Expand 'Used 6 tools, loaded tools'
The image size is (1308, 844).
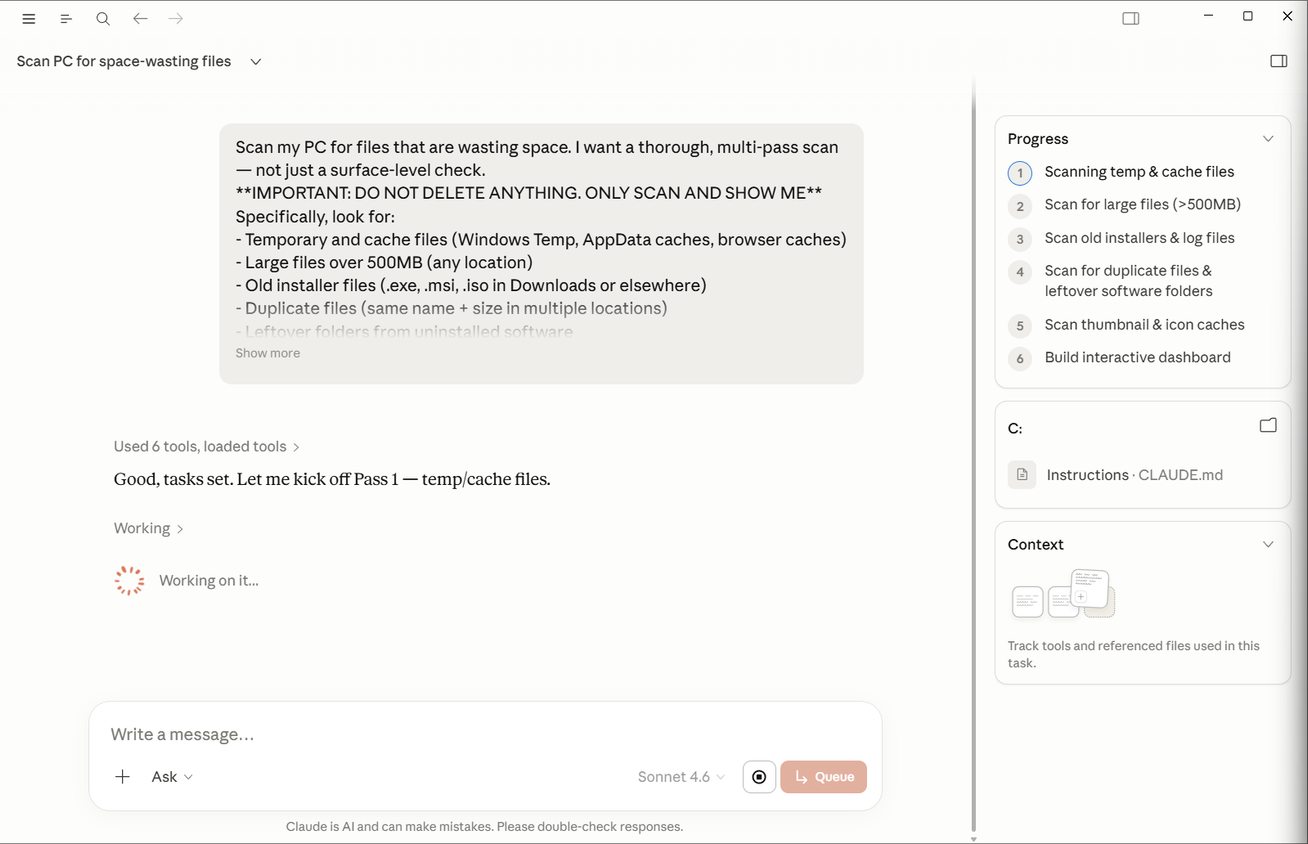(x=207, y=447)
